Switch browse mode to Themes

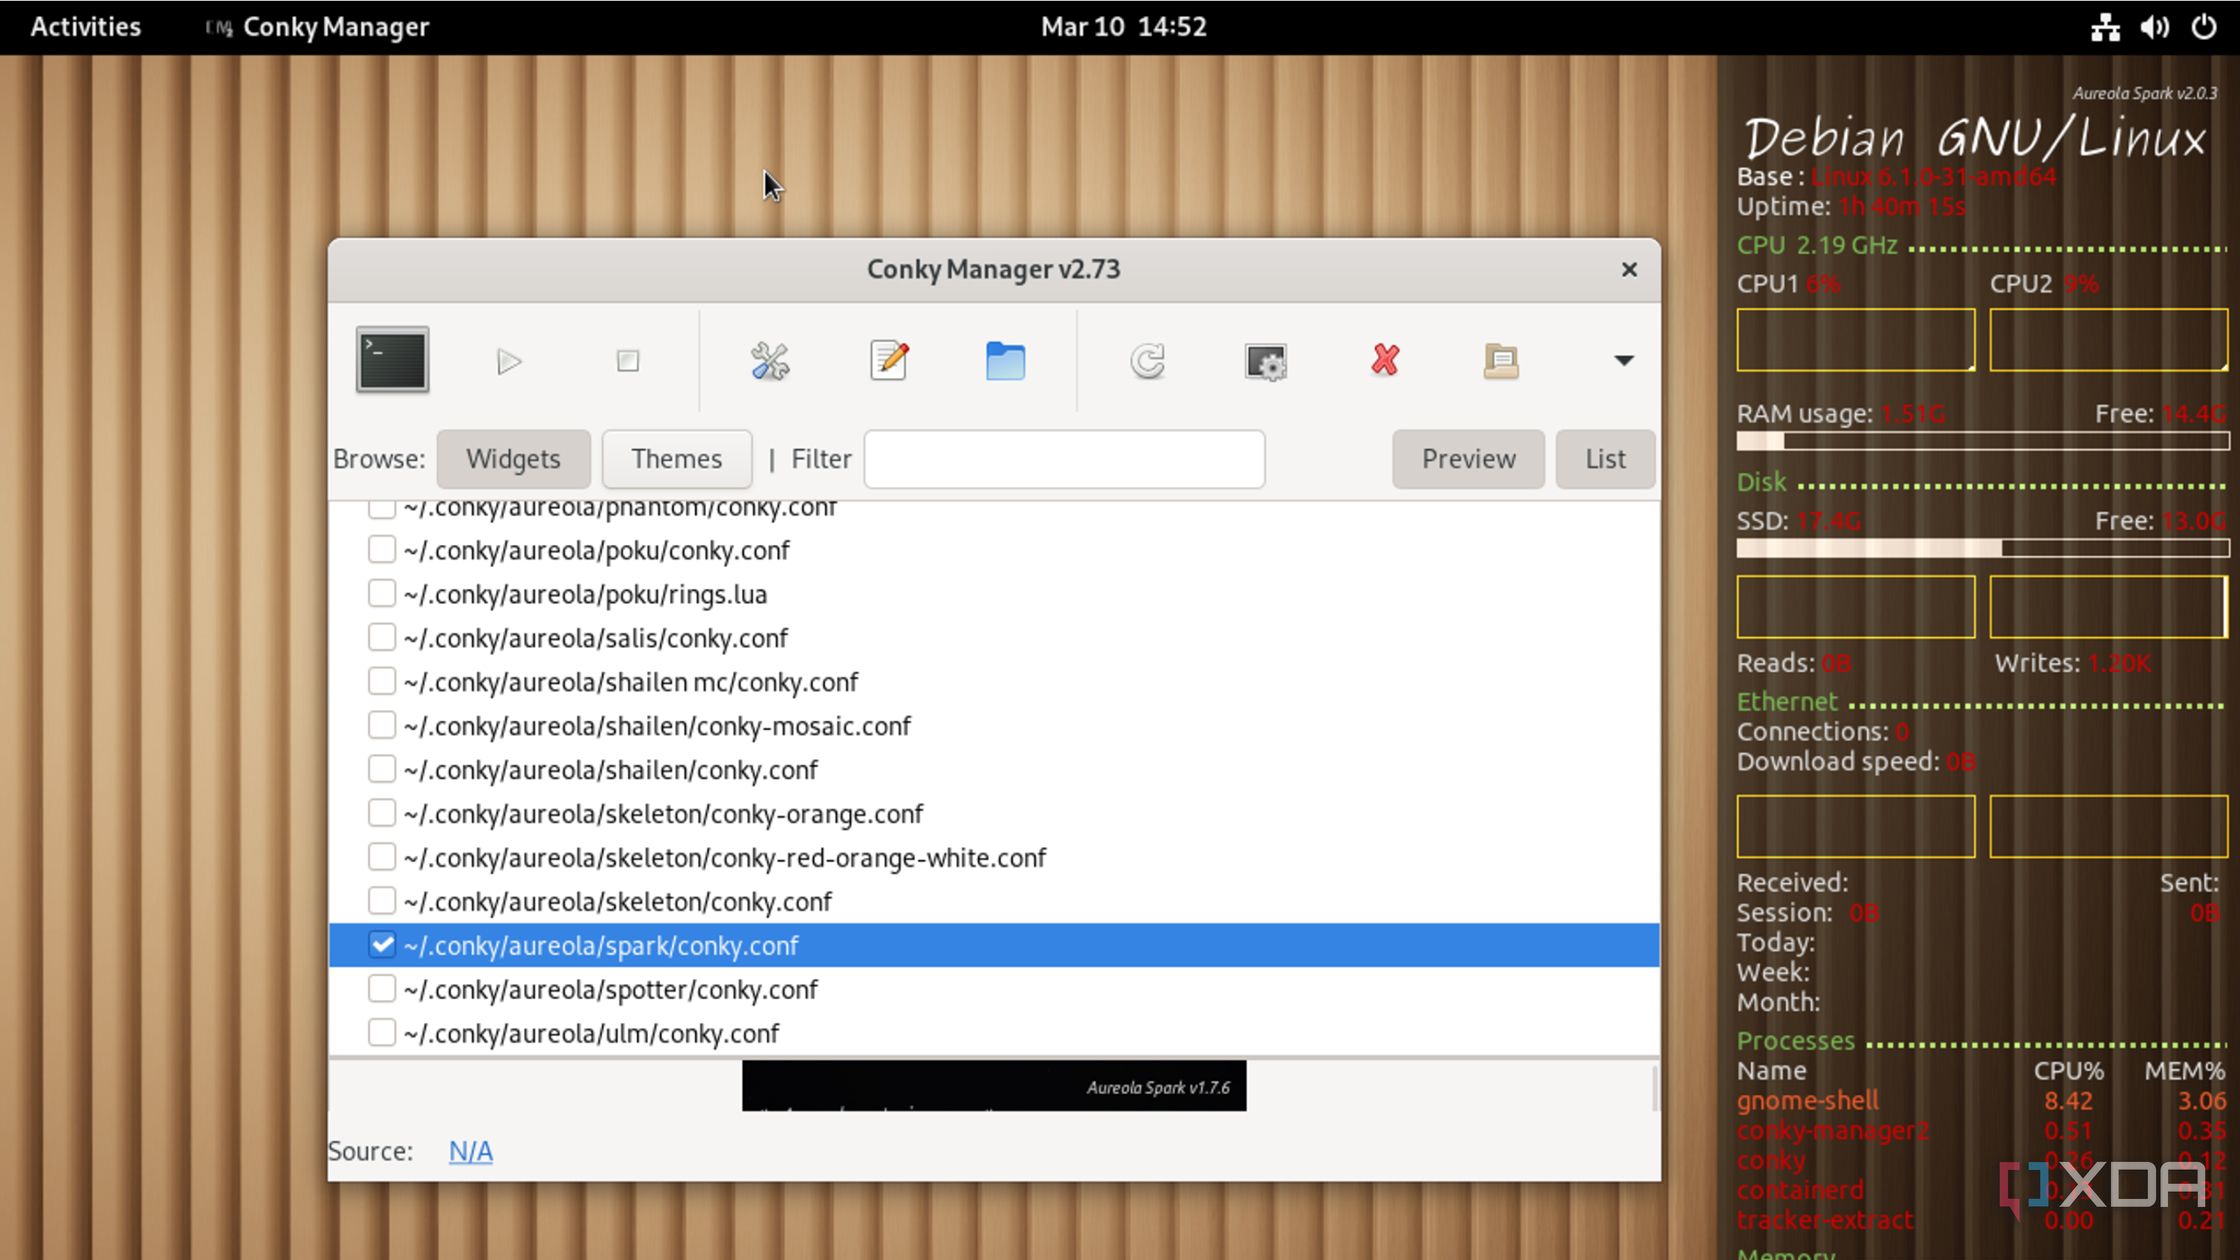pos(677,459)
